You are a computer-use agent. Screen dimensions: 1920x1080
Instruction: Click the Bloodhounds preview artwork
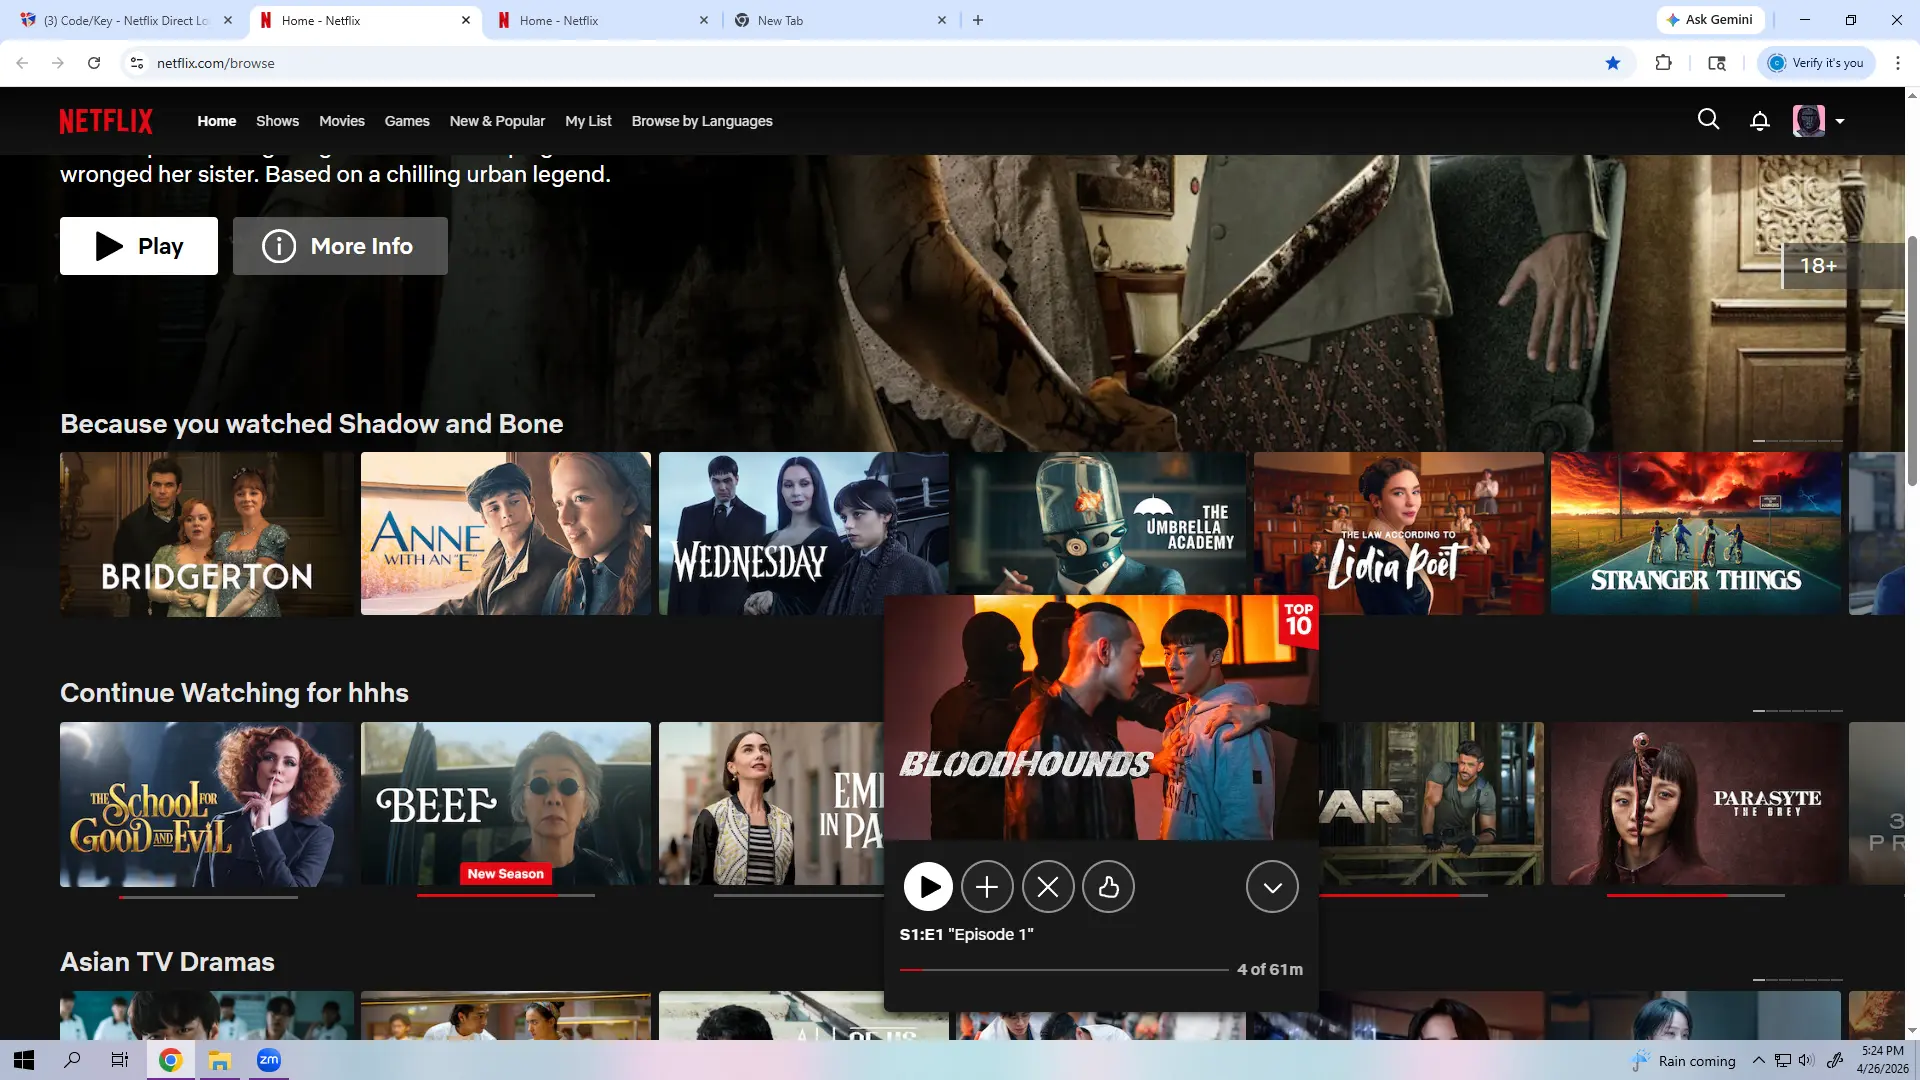point(1101,718)
